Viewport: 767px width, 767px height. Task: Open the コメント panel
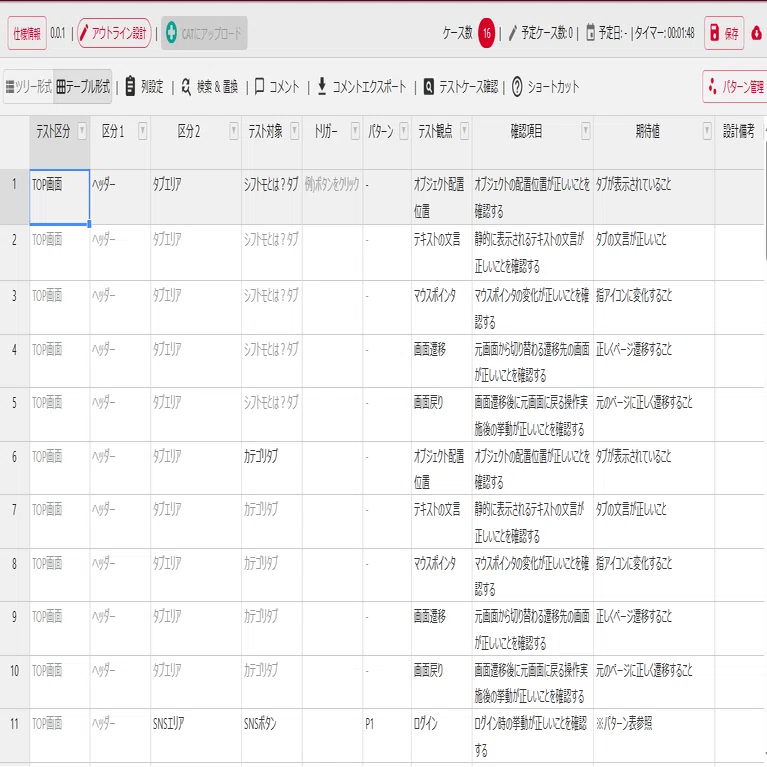(x=277, y=87)
